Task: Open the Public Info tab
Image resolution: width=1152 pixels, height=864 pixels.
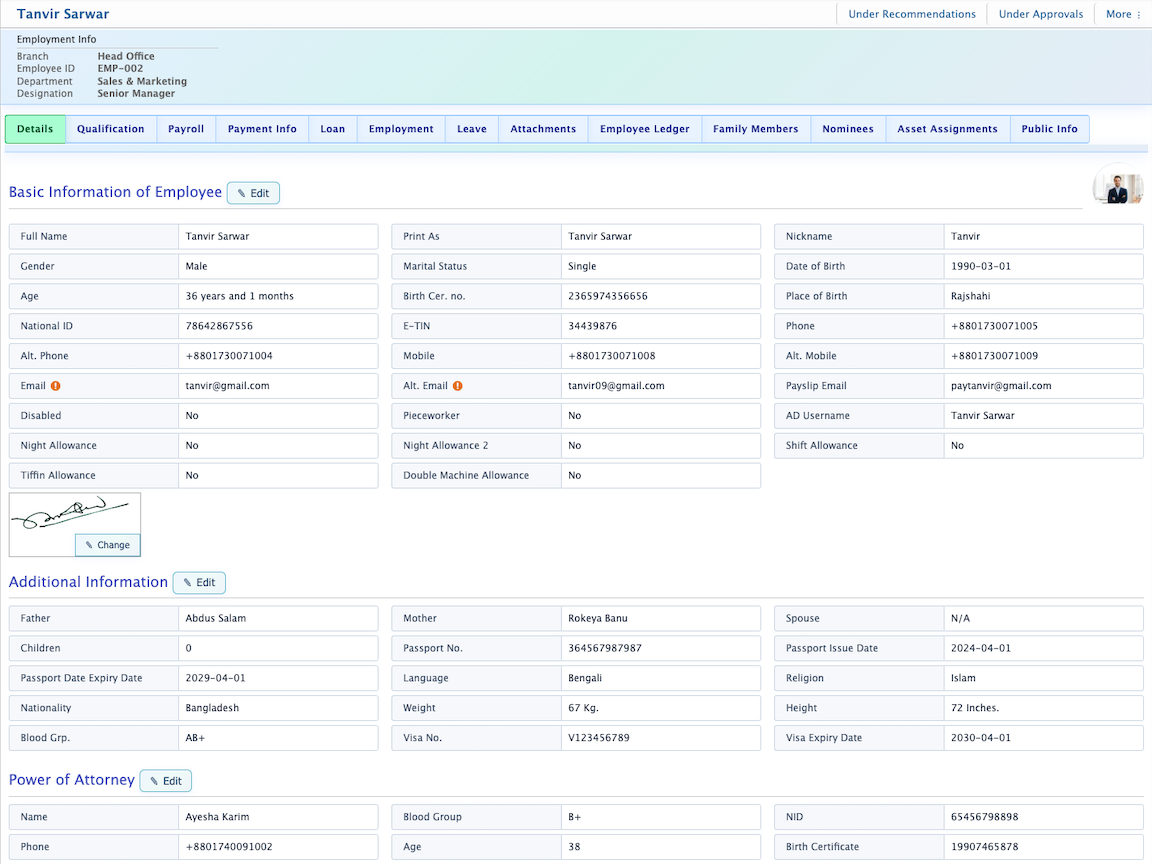Action: (1049, 128)
